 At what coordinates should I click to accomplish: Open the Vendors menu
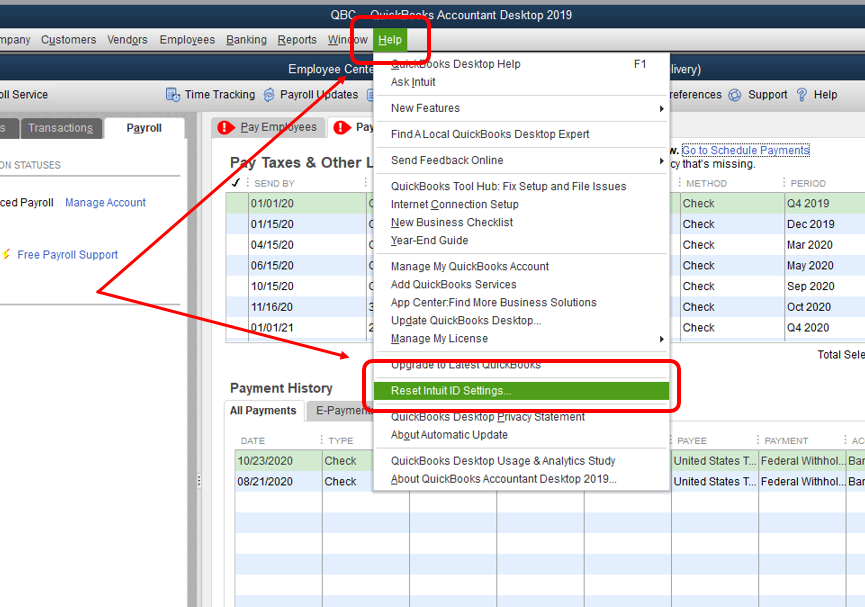pyautogui.click(x=127, y=40)
